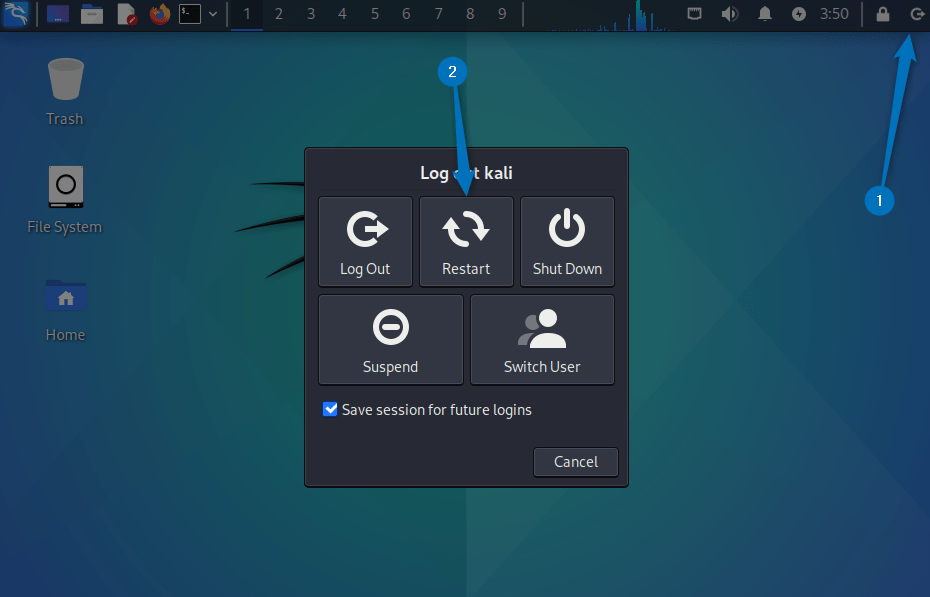The height and width of the screenshot is (597, 930).
Task: Uncheck Save session for future logins
Action: coord(330,409)
